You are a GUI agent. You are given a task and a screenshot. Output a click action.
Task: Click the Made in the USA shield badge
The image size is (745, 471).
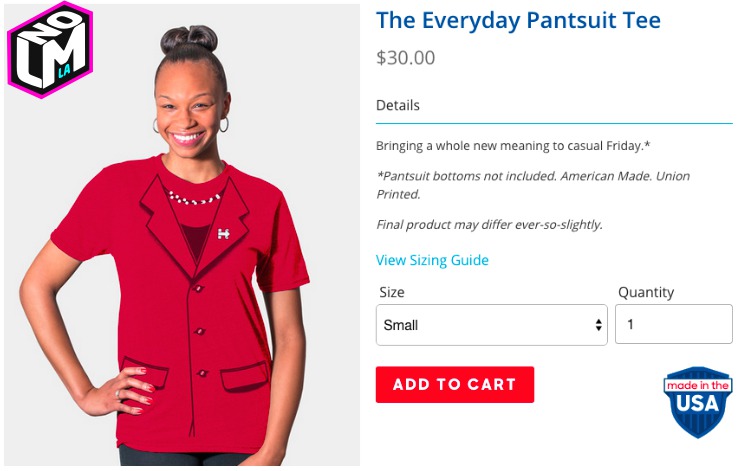(x=697, y=402)
